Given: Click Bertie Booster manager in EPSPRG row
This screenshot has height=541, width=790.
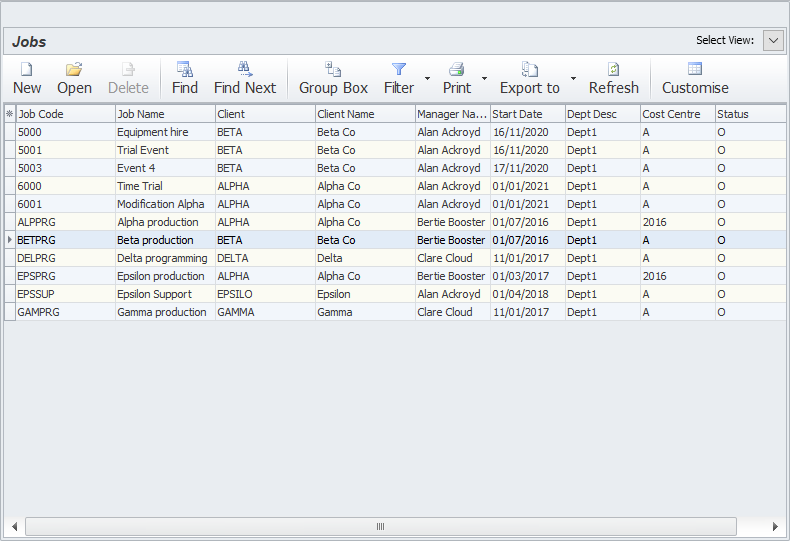Looking at the screenshot, I should click(453, 276).
